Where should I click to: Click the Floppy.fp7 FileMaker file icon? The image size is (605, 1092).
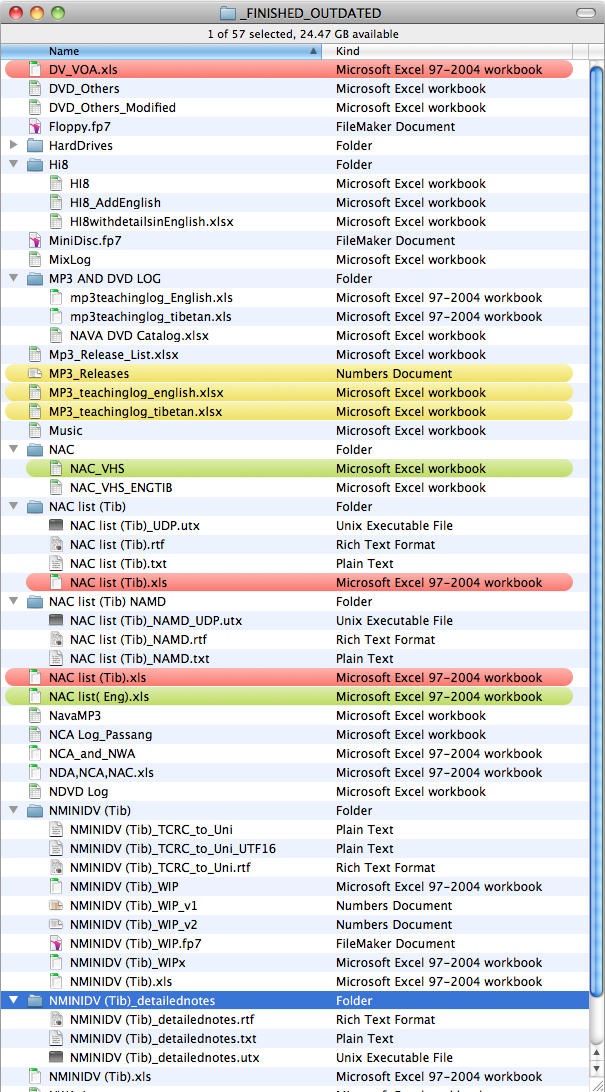(x=36, y=127)
